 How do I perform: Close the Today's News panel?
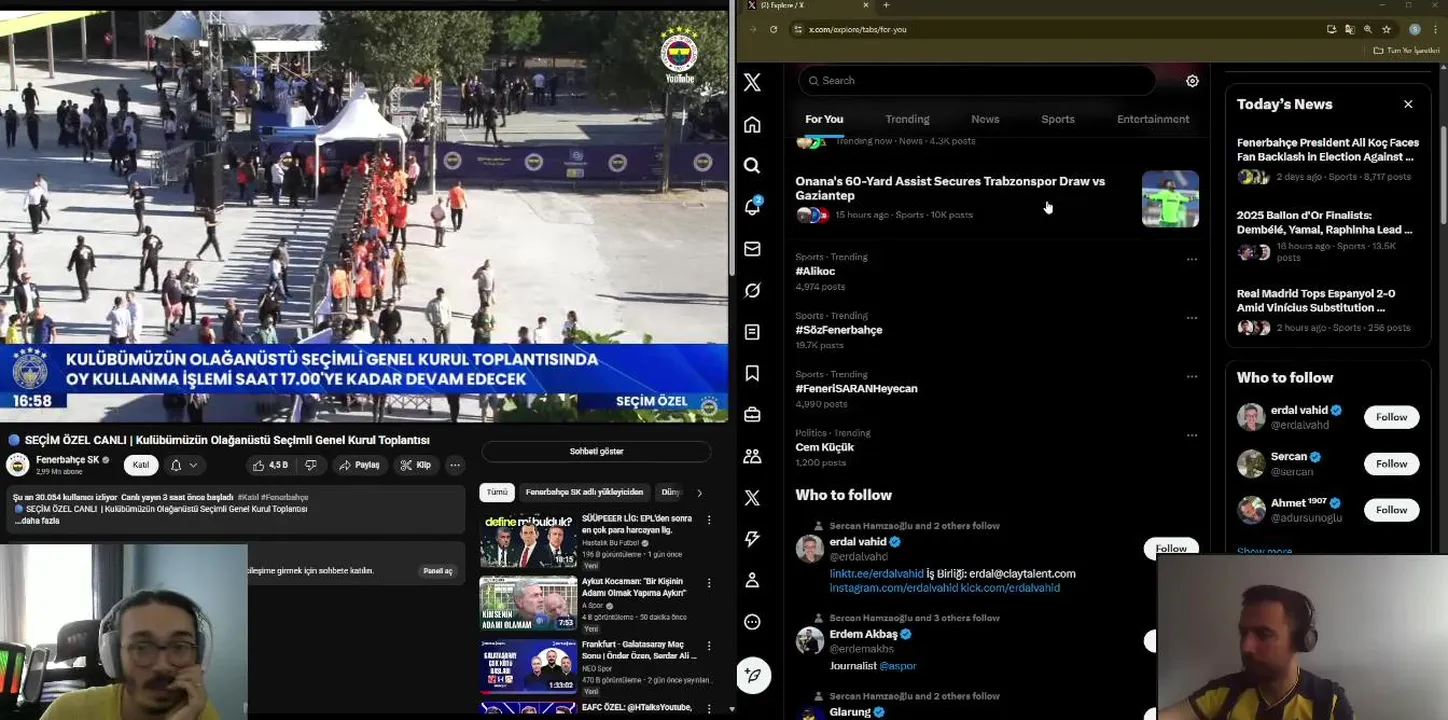click(1408, 104)
